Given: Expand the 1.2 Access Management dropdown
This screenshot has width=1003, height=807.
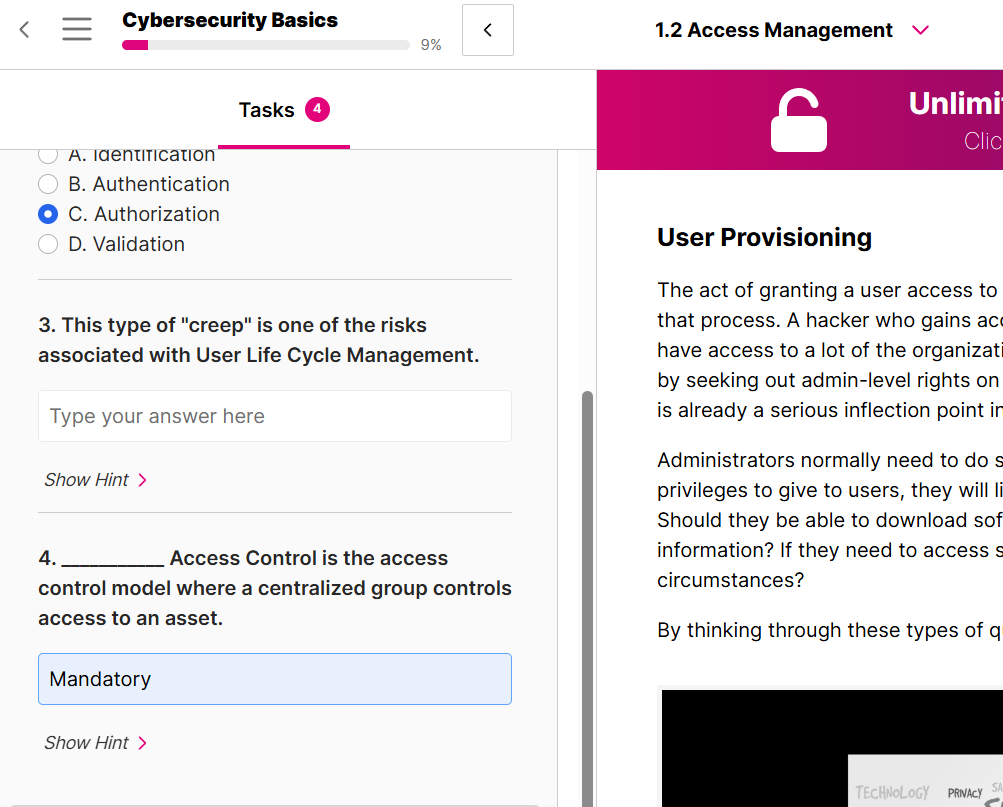Looking at the screenshot, I should pos(921,30).
